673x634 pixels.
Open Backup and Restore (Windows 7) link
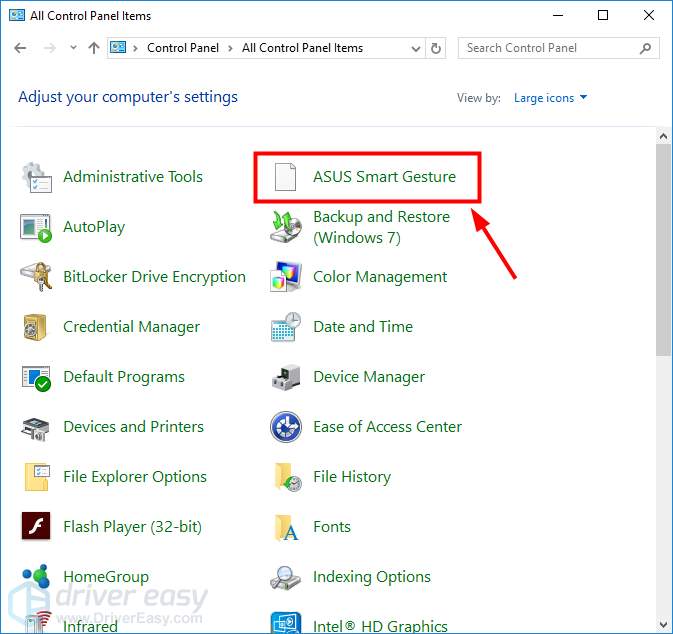pyautogui.click(x=381, y=227)
